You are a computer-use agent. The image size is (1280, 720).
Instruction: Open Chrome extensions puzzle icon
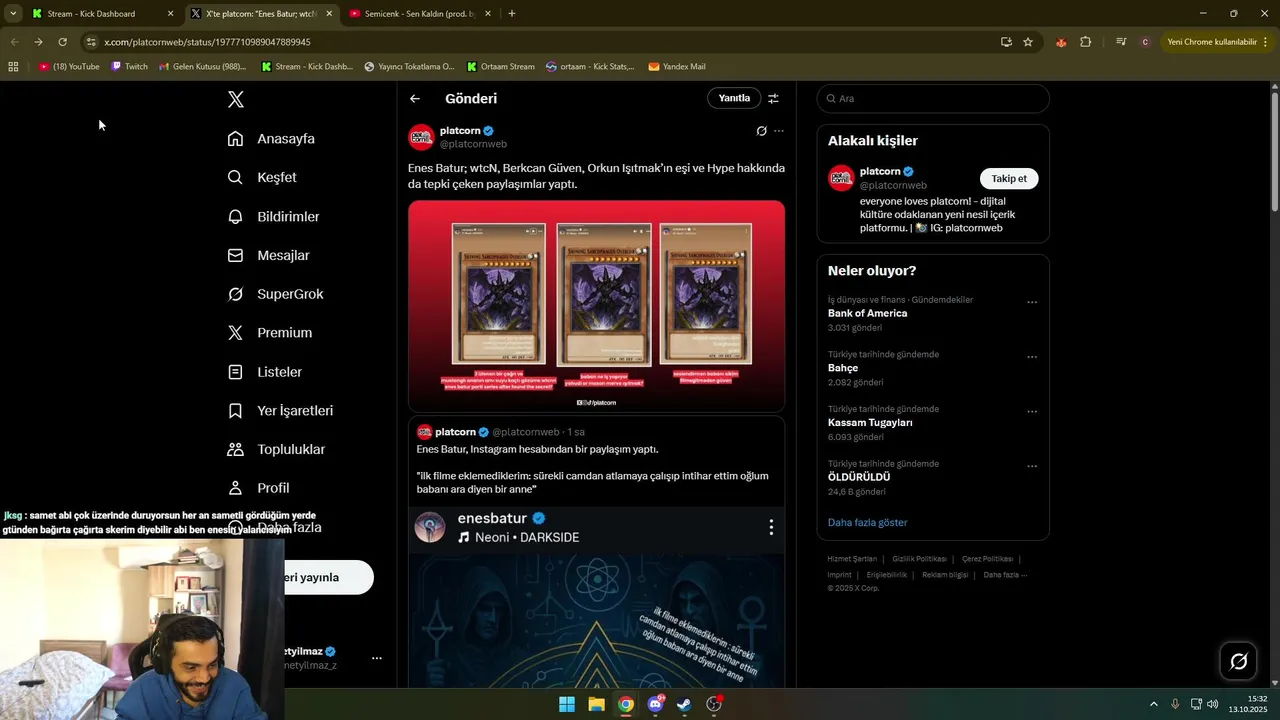(1086, 42)
